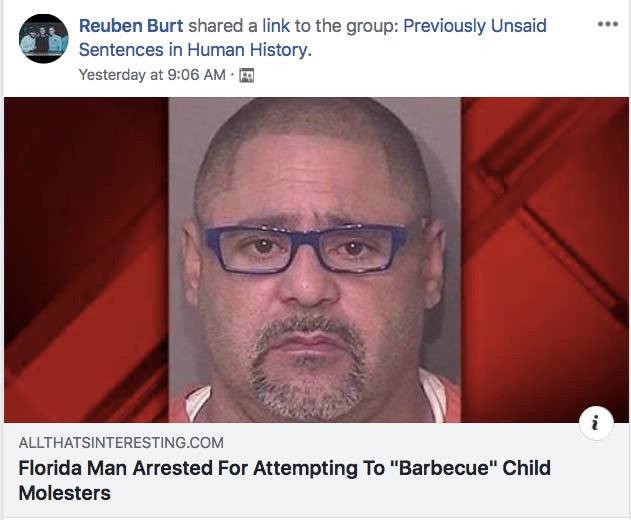The width and height of the screenshot is (631, 520).
Task: Click 'Sentences in Human History.' group text
Action: click(x=196, y=50)
